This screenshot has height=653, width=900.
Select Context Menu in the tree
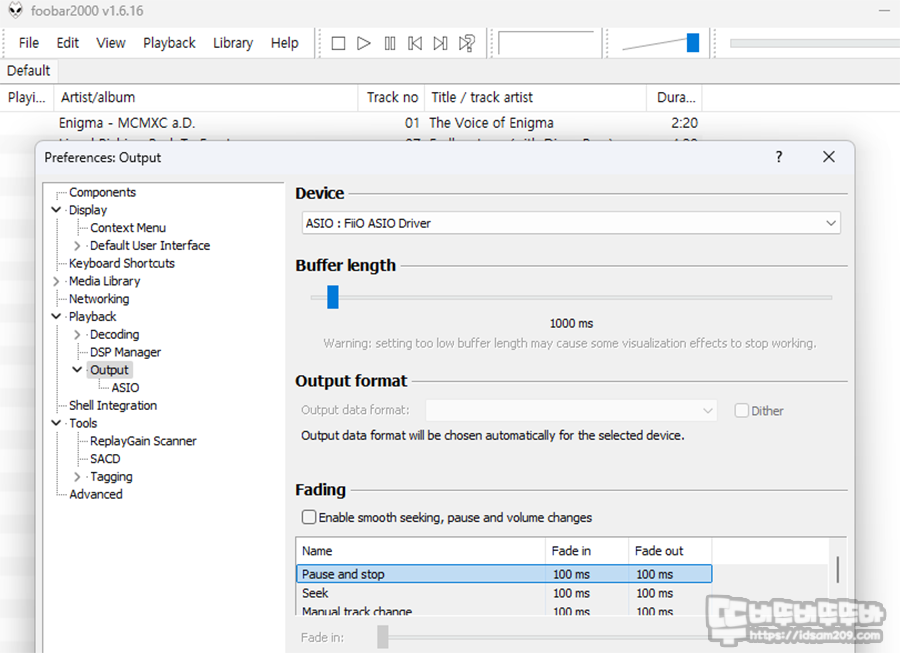(x=128, y=228)
